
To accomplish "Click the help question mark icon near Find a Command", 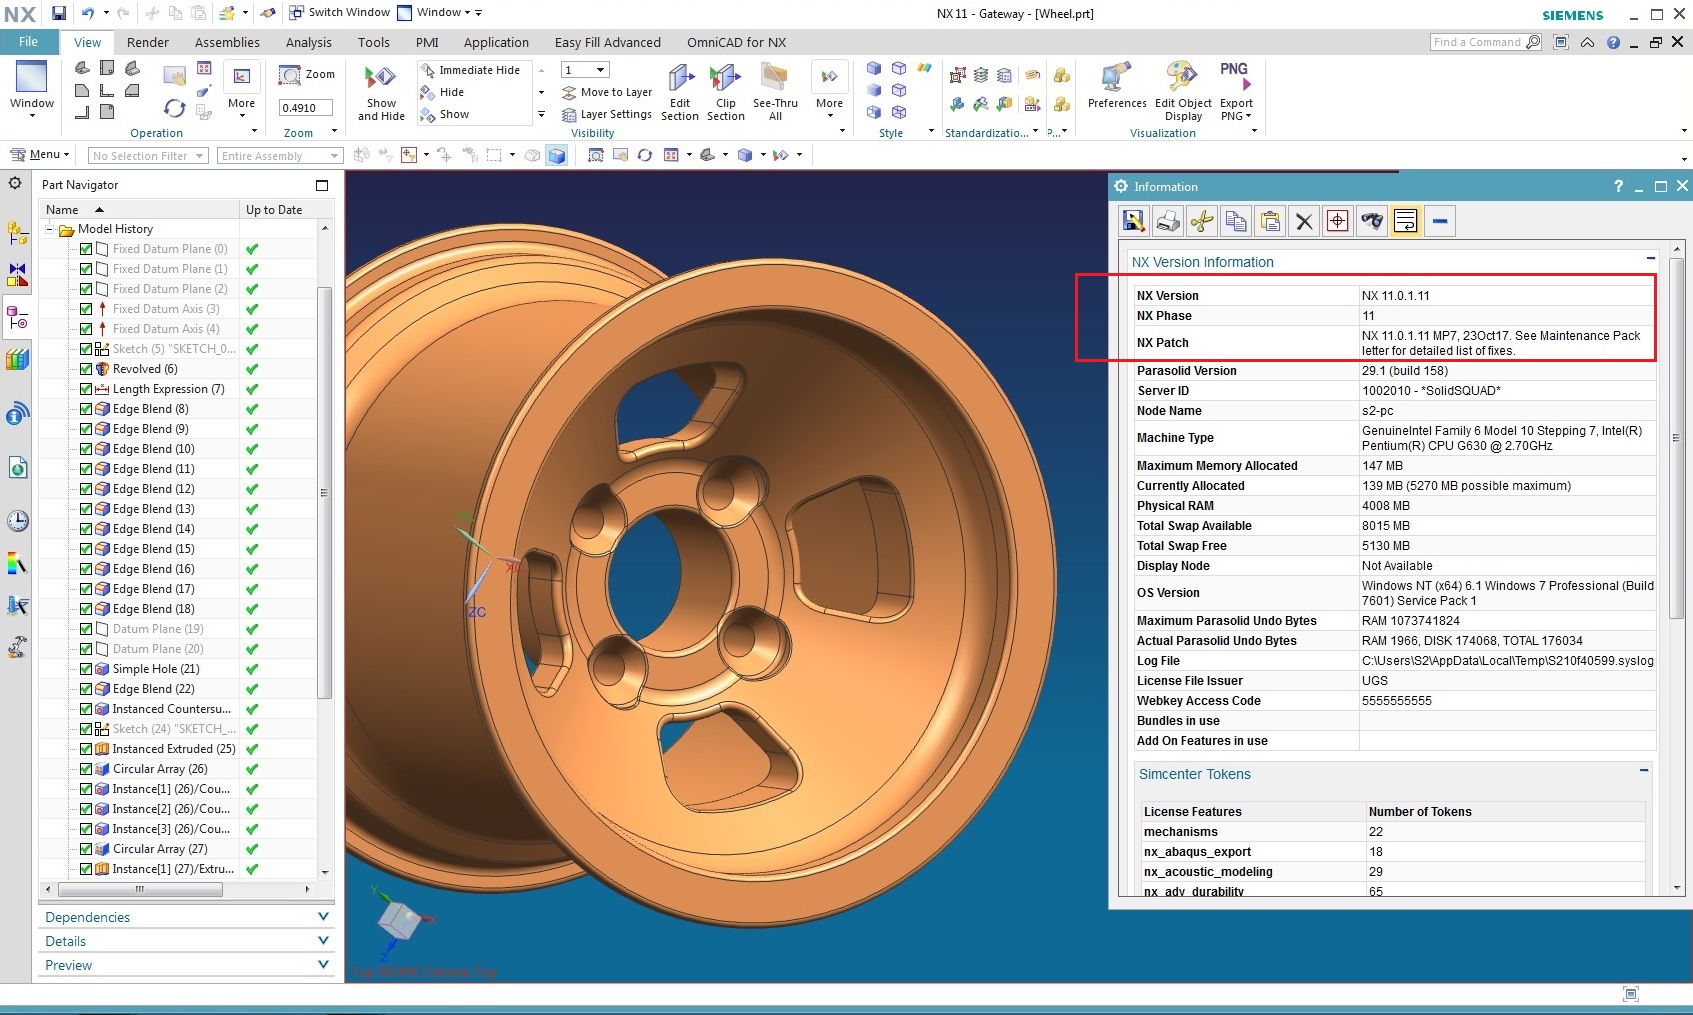I will [1613, 42].
